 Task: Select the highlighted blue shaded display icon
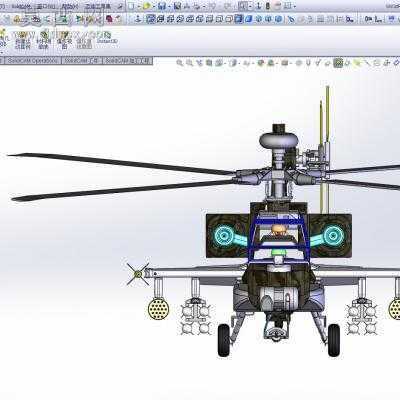(x=239, y=19)
